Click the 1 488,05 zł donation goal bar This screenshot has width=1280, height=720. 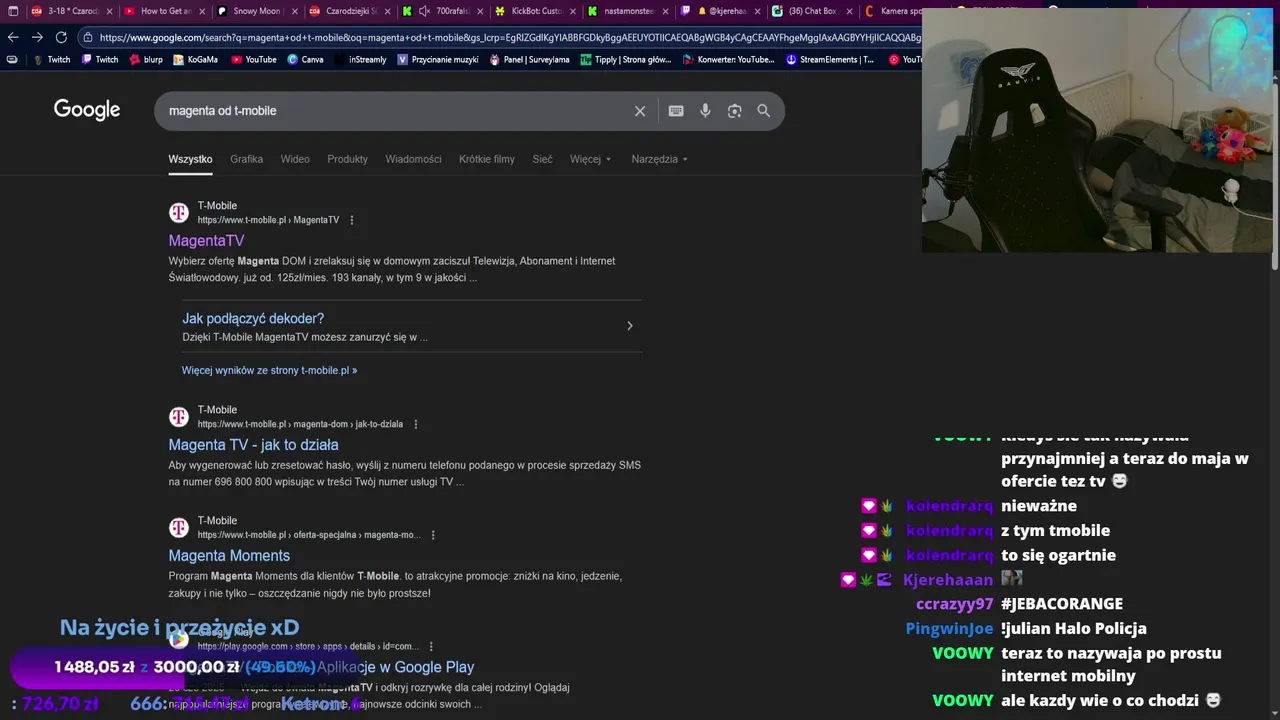pos(185,667)
